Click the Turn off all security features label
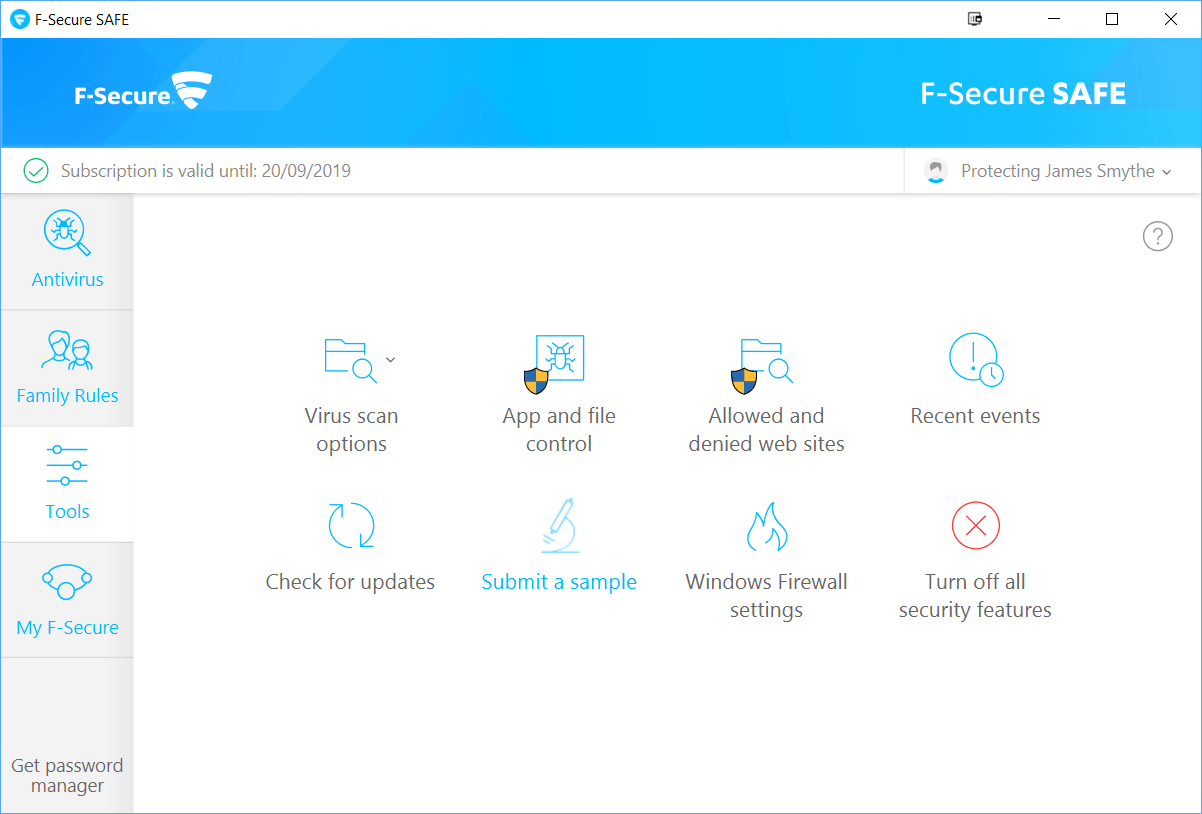Viewport: 1202px width, 814px height. click(x=975, y=596)
